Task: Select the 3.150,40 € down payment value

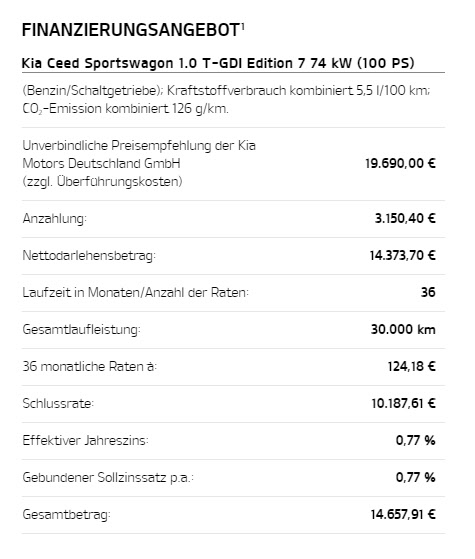Action: 405,218
